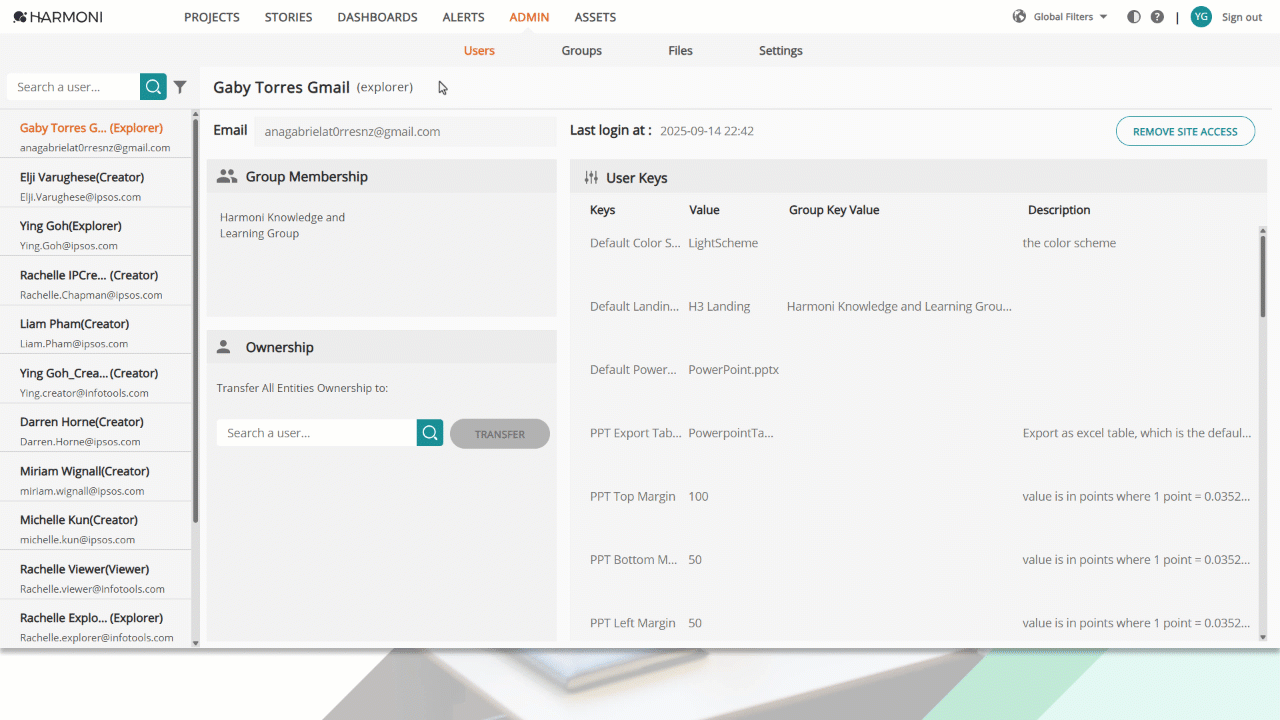Open the help question mark icon
The image size is (1280, 720).
point(1157,17)
